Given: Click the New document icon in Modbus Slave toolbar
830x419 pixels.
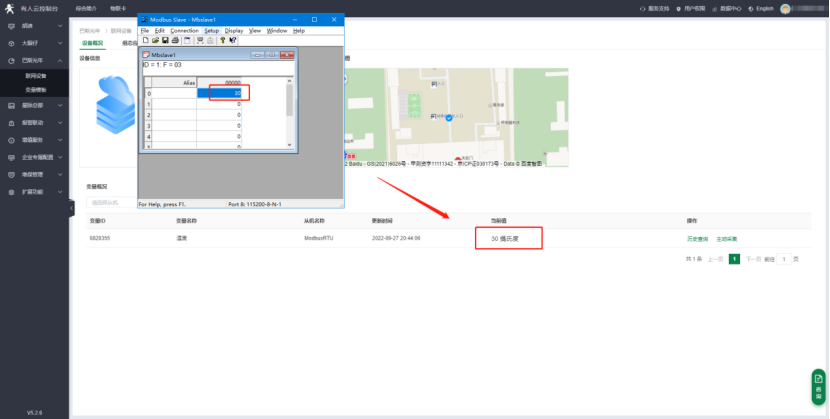Looking at the screenshot, I should [144, 40].
